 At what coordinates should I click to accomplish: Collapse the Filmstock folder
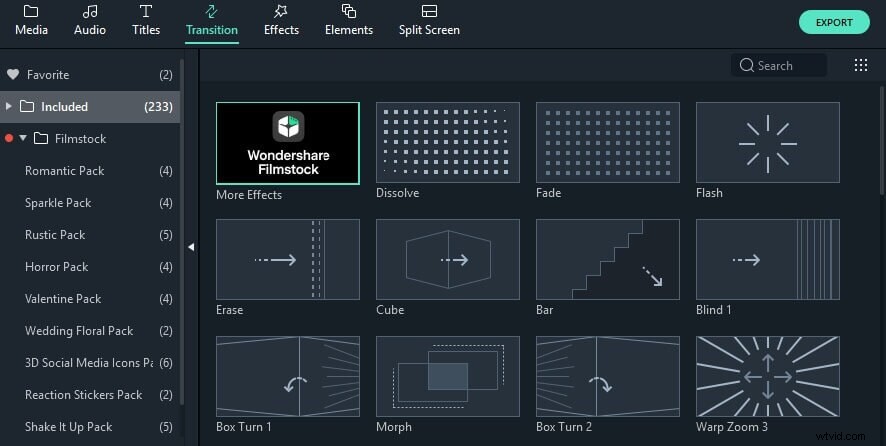pos(23,138)
